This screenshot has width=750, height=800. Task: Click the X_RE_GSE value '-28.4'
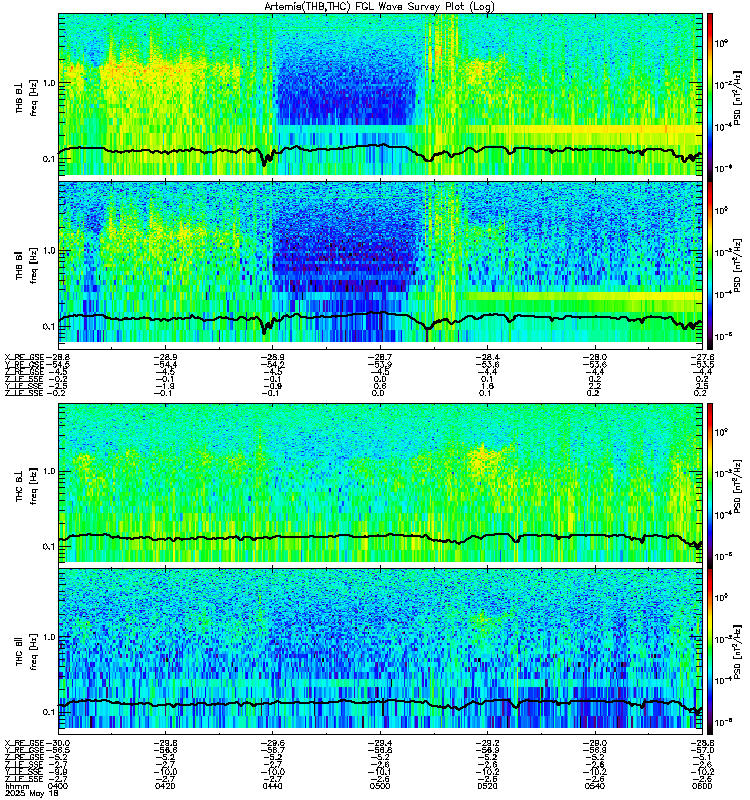tap(487, 357)
